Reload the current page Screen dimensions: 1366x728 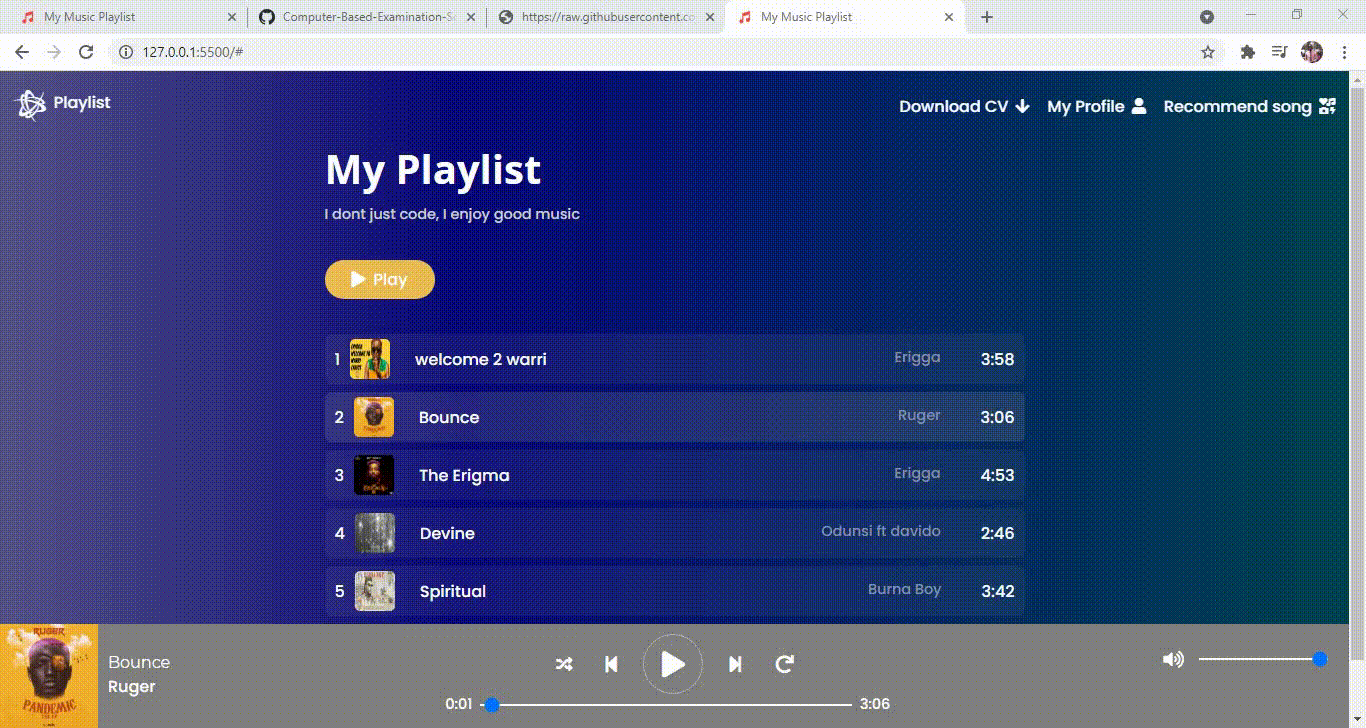click(x=86, y=52)
